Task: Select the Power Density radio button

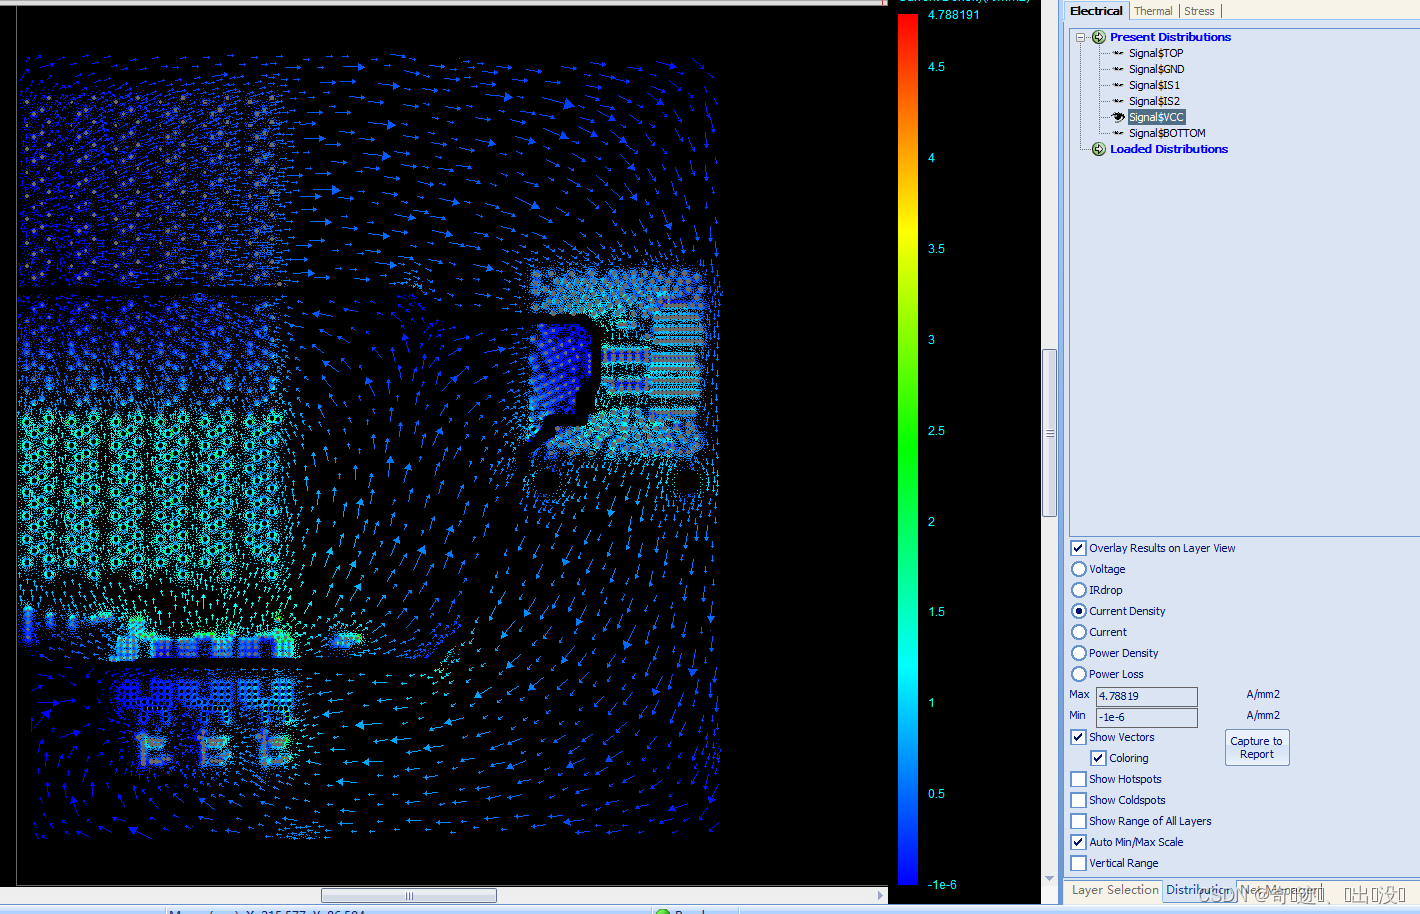Action: (1079, 653)
